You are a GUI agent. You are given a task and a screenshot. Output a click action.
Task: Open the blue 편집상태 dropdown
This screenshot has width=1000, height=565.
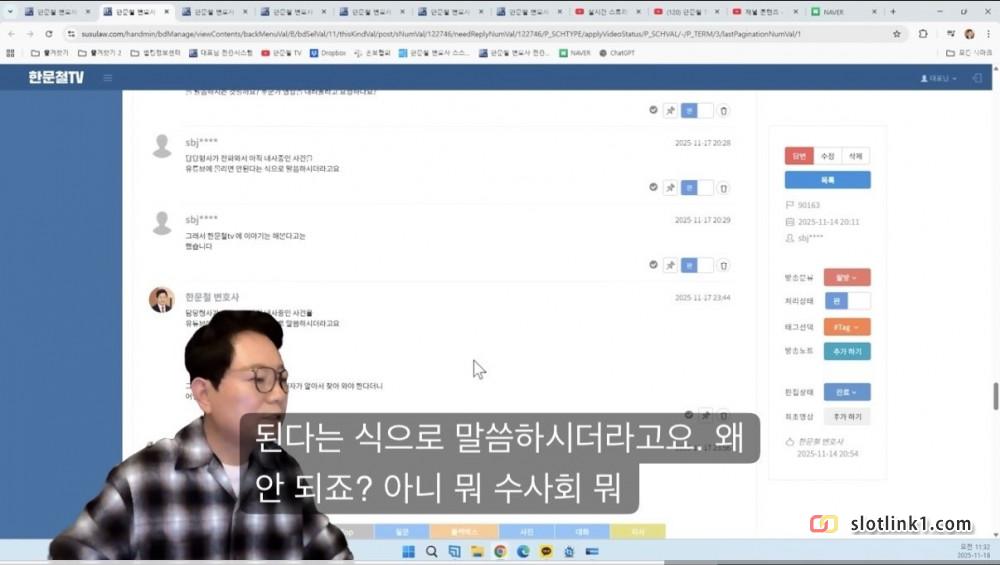847,392
